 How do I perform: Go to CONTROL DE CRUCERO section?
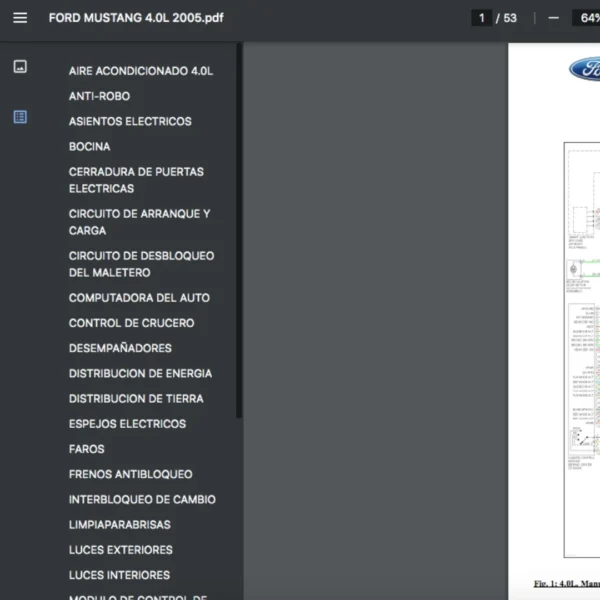click(132, 323)
